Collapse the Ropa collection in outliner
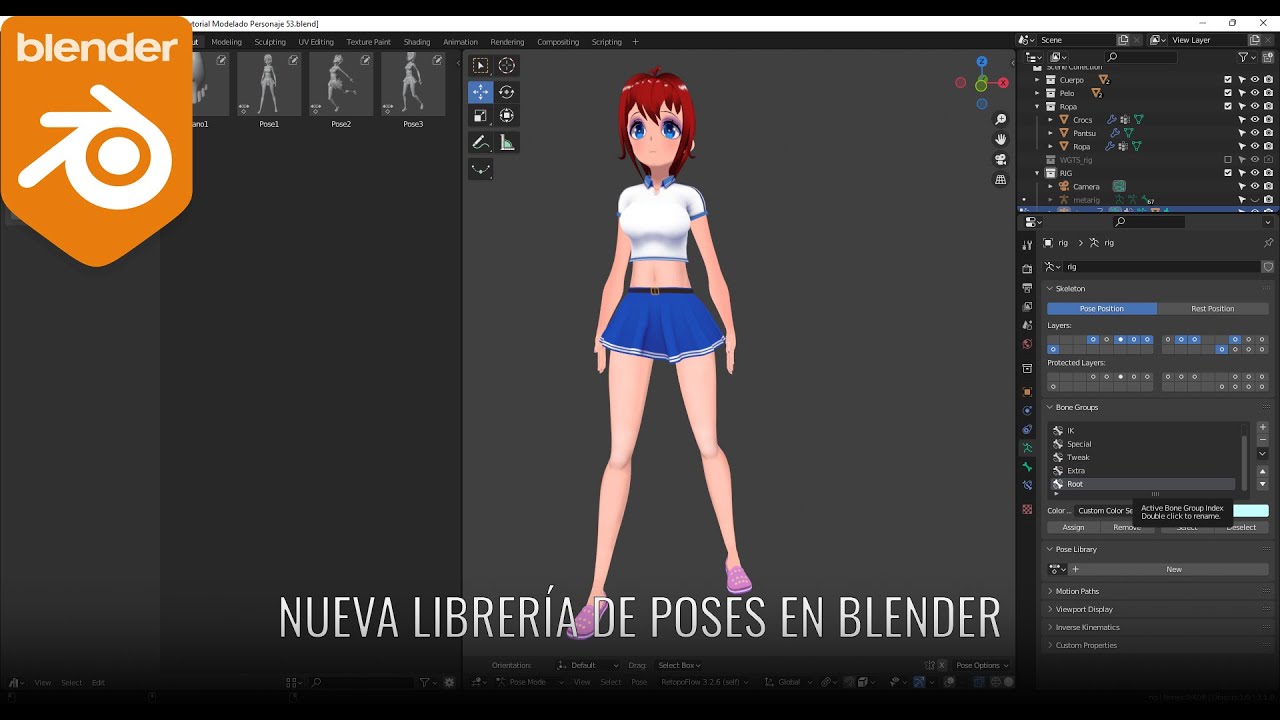Image resolution: width=1280 pixels, height=720 pixels. click(1037, 106)
